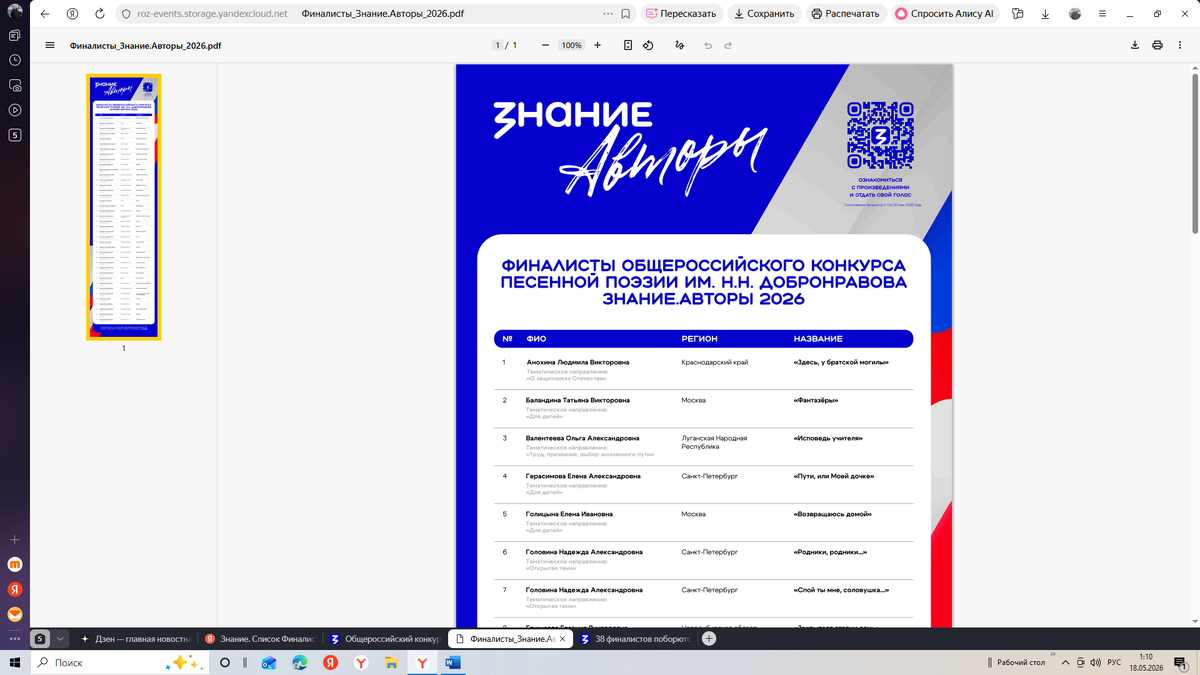This screenshot has height=675, width=1200.
Task: Click the name Баландина Татьяна Викторовна
Action: point(578,400)
